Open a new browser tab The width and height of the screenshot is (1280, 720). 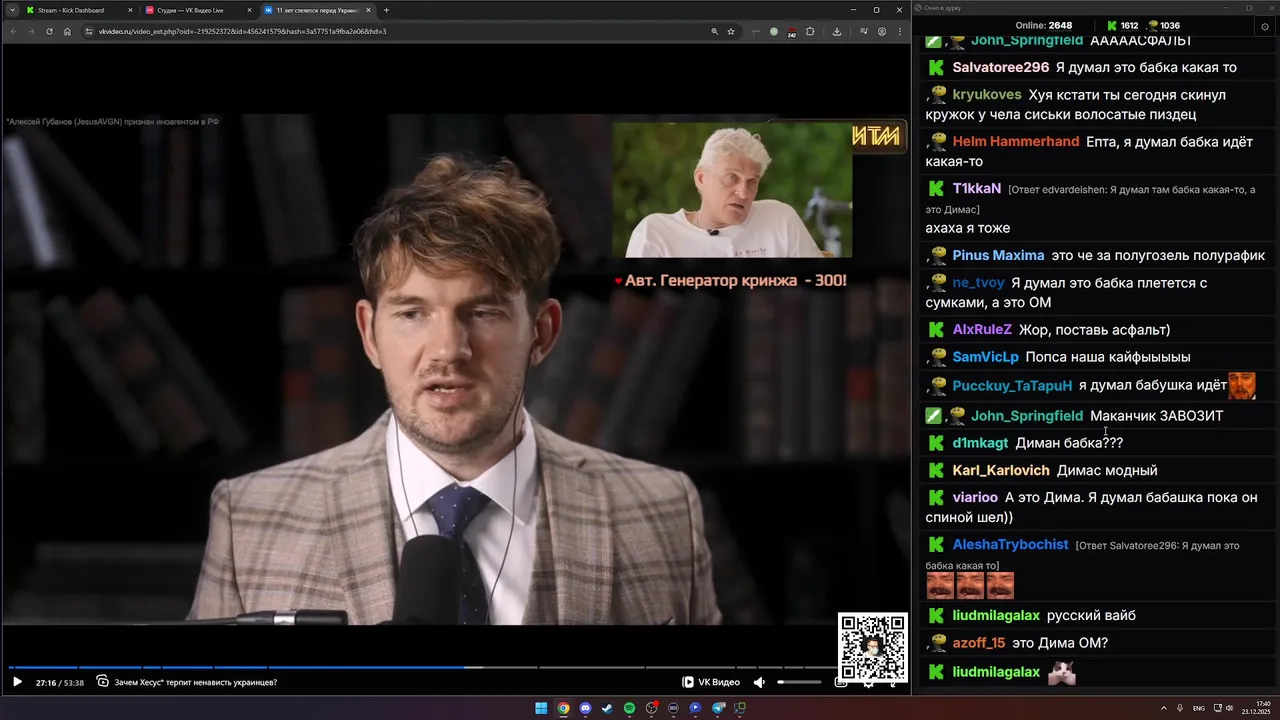click(386, 10)
